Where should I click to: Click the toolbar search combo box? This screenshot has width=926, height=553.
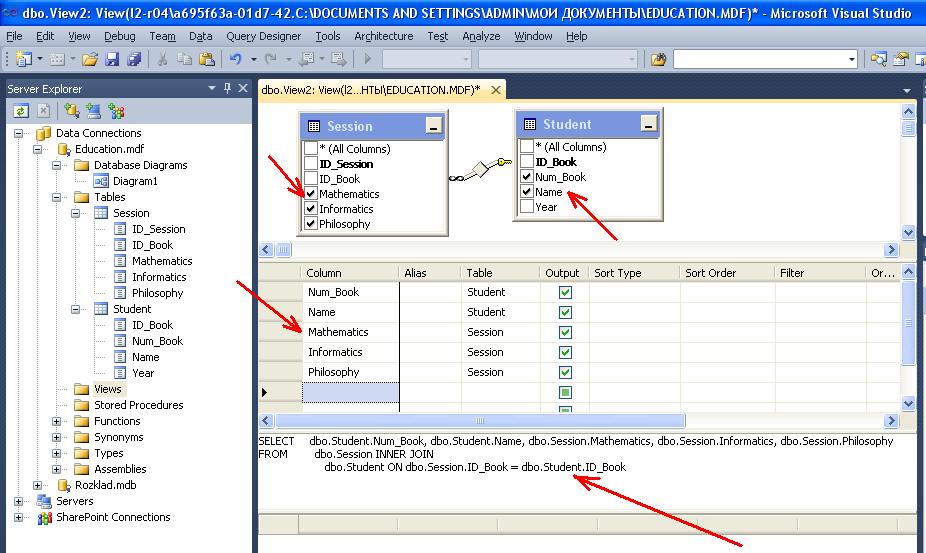tap(765, 59)
